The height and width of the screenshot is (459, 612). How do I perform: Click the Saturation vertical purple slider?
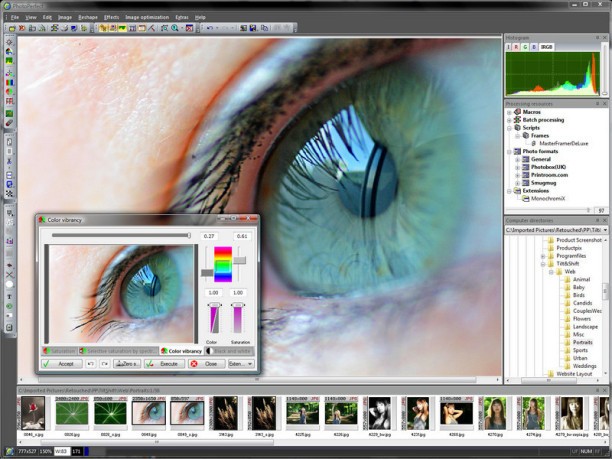pos(238,318)
